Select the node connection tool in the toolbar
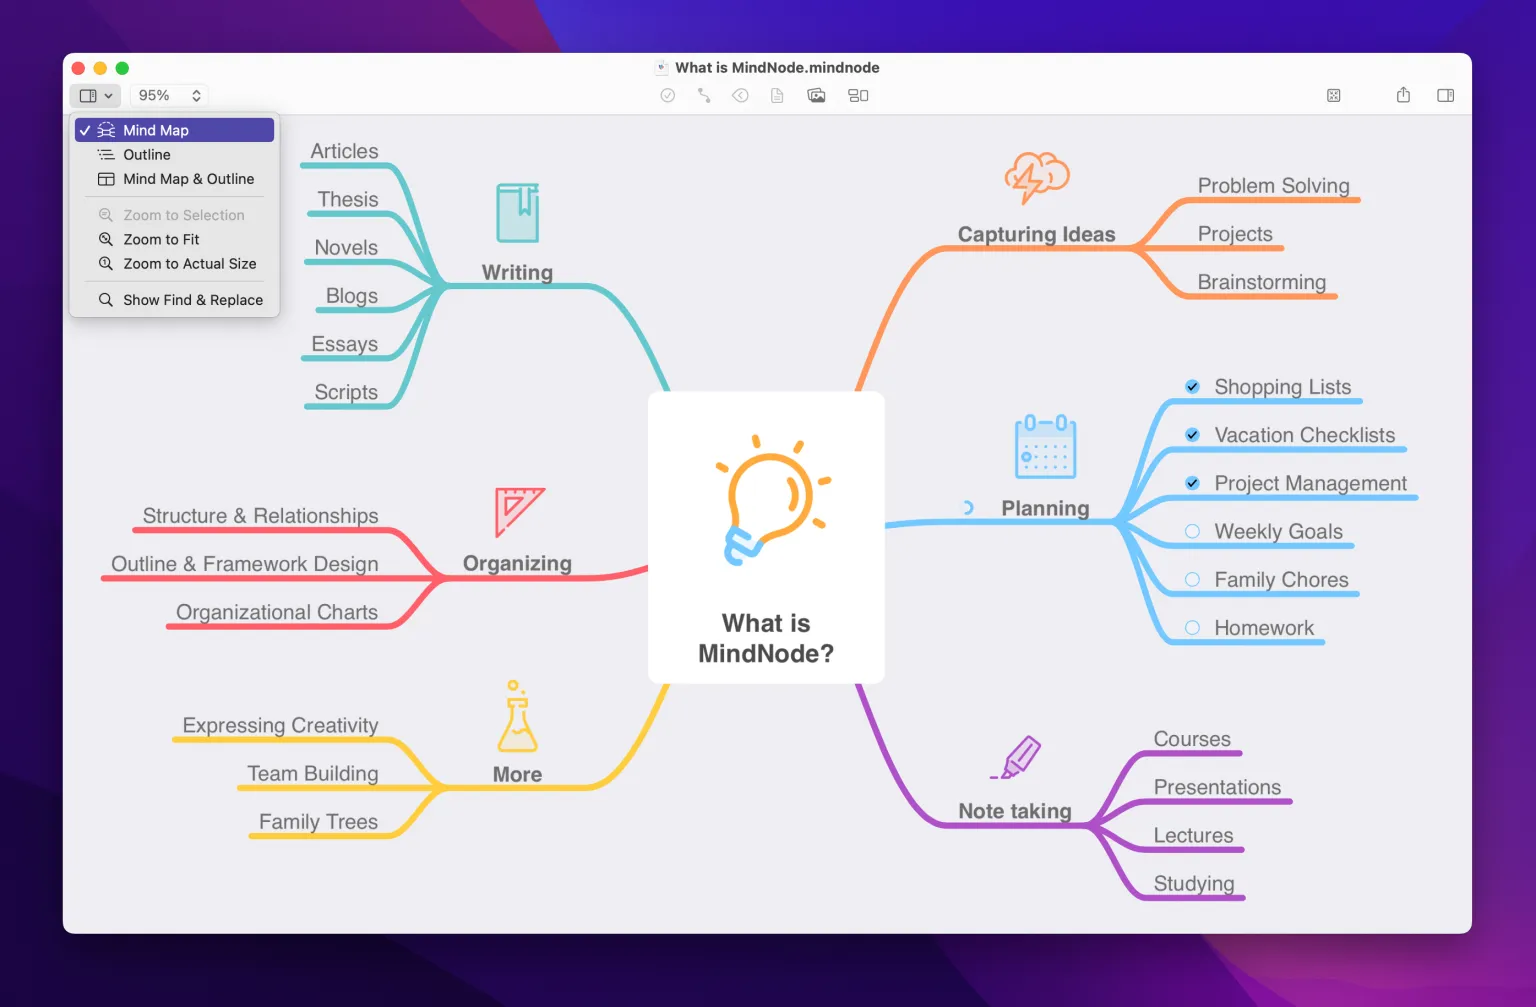The image size is (1536, 1007). pos(704,95)
